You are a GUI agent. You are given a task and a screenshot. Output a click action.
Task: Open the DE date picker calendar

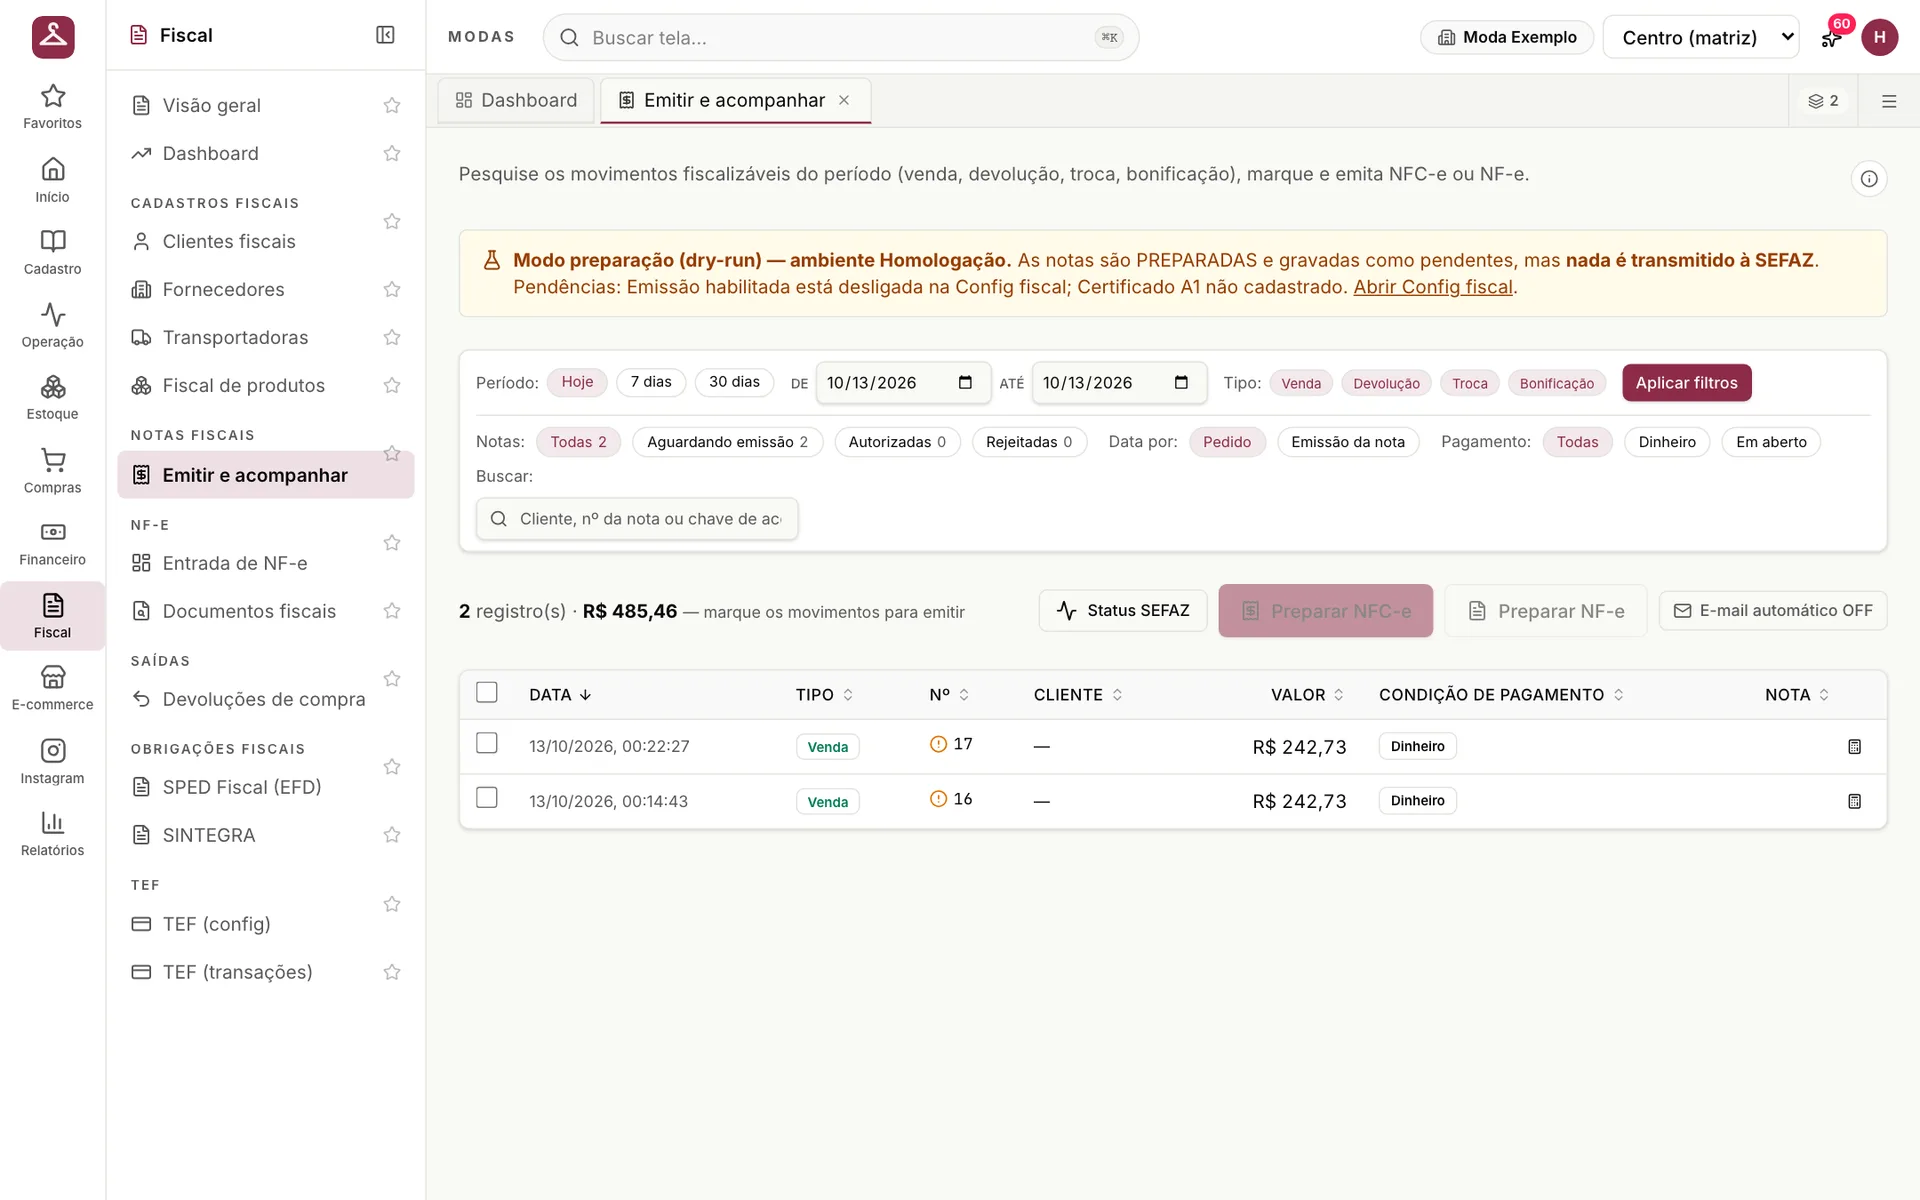coord(965,383)
